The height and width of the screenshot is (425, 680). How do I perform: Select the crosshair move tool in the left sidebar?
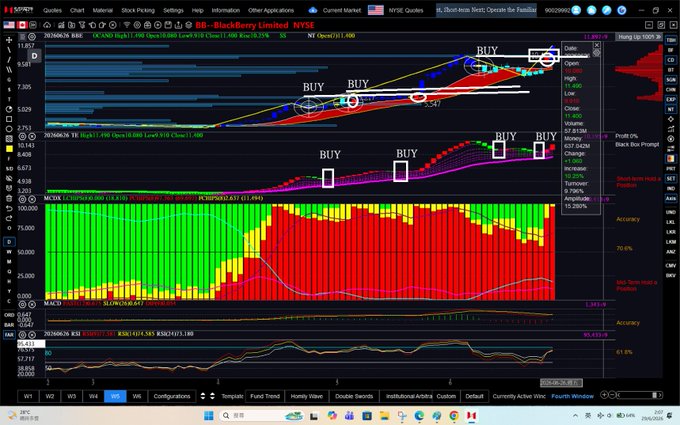pyautogui.click(x=9, y=40)
